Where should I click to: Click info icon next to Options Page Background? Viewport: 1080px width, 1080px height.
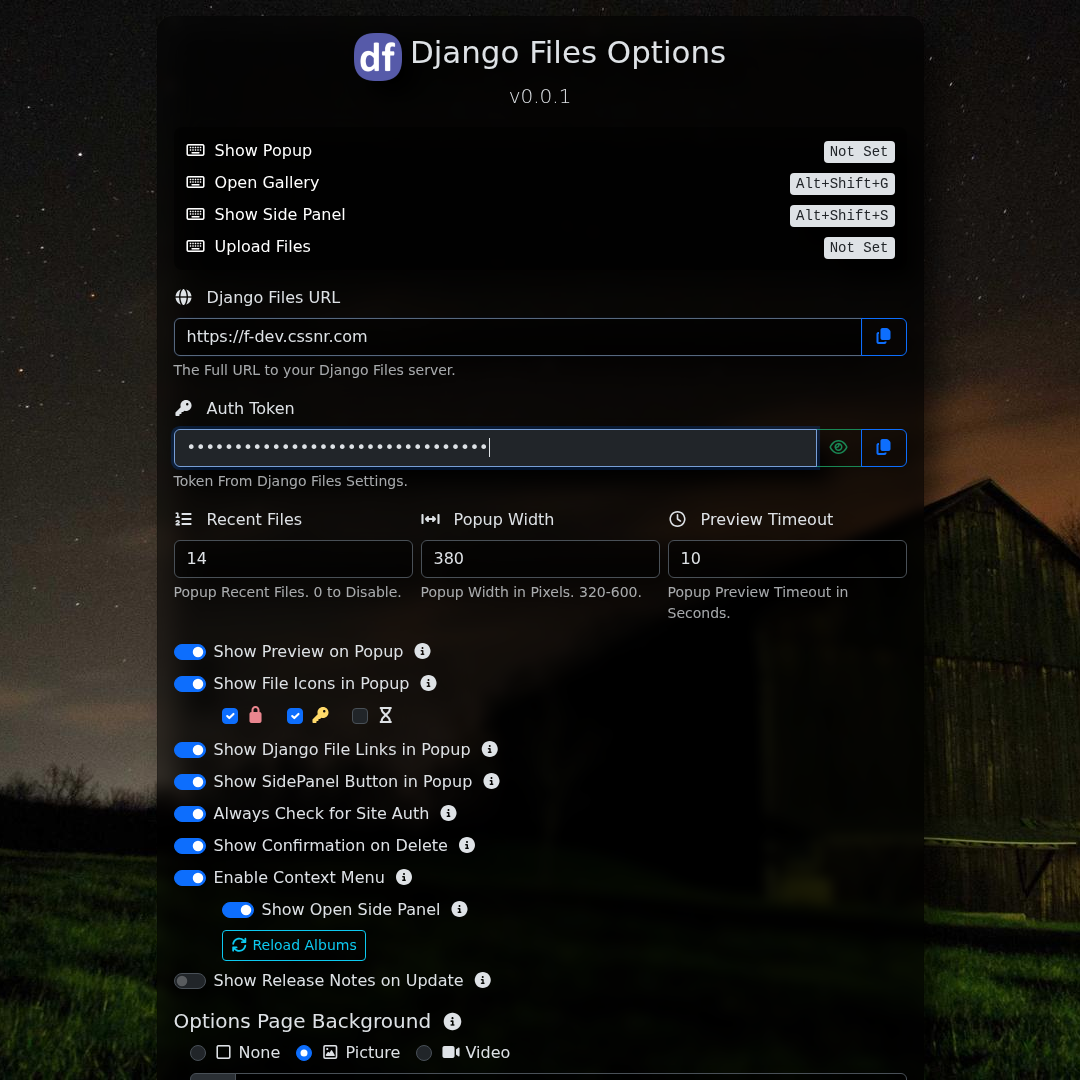click(452, 1021)
